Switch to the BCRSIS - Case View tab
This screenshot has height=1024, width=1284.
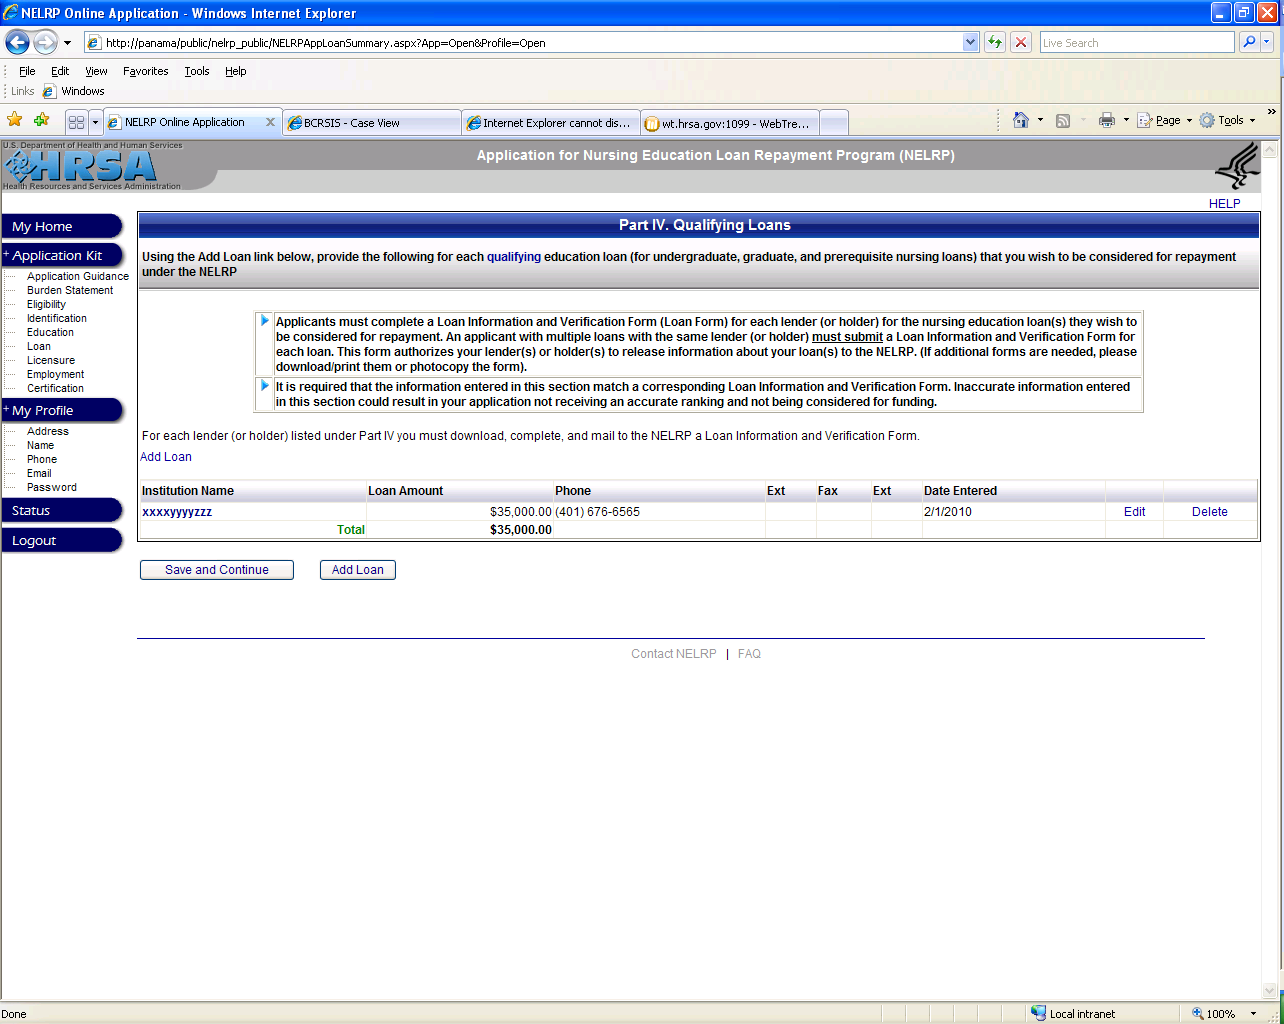[x=371, y=123]
